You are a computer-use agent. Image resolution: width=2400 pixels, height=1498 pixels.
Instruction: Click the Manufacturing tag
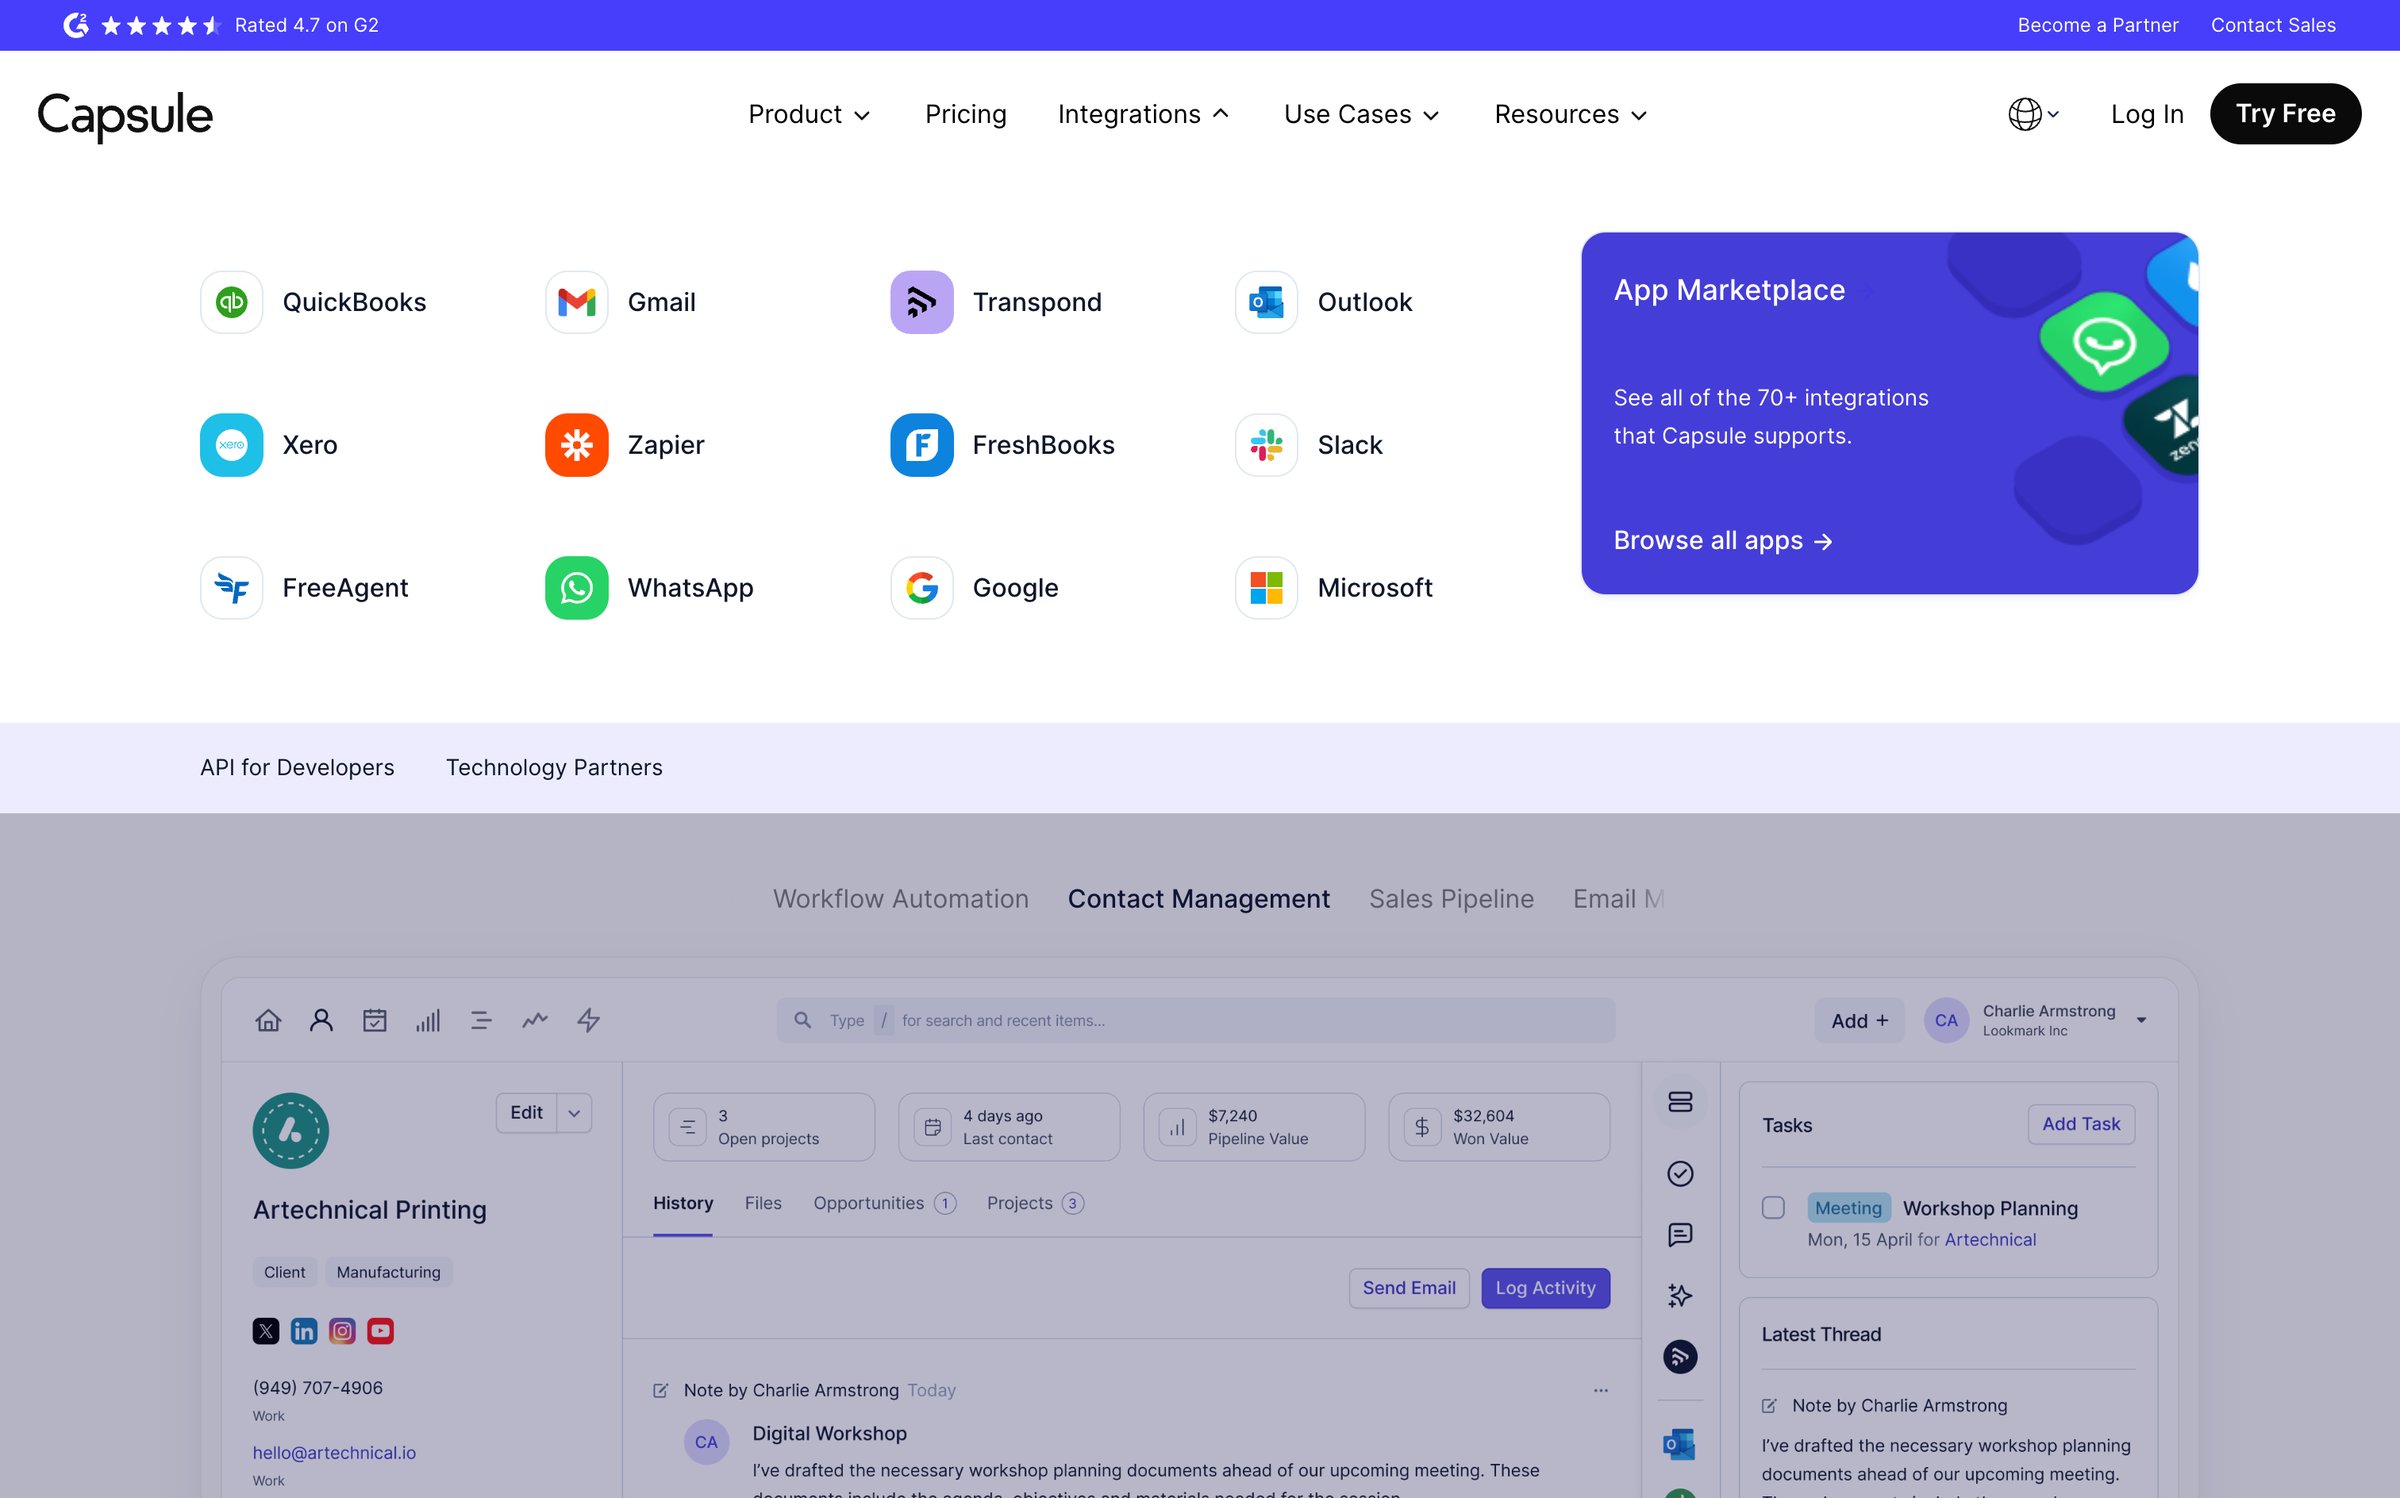388,1272
